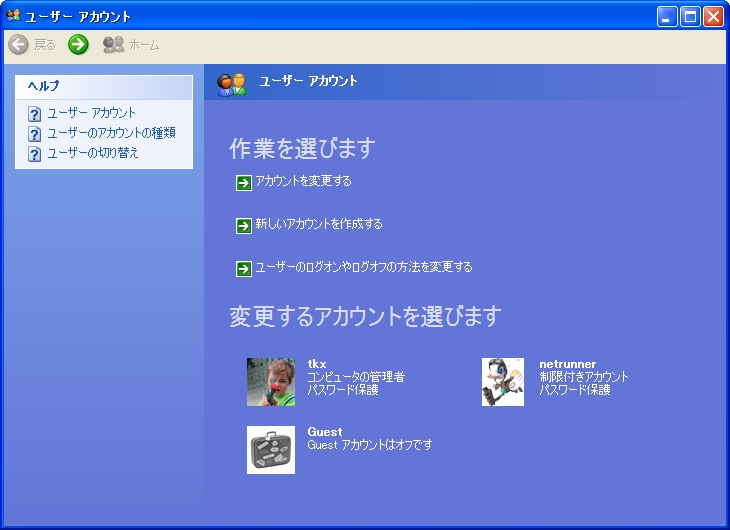Open help topic ユーザーのアカウントの種類
The height and width of the screenshot is (530, 730).
[x=112, y=133]
